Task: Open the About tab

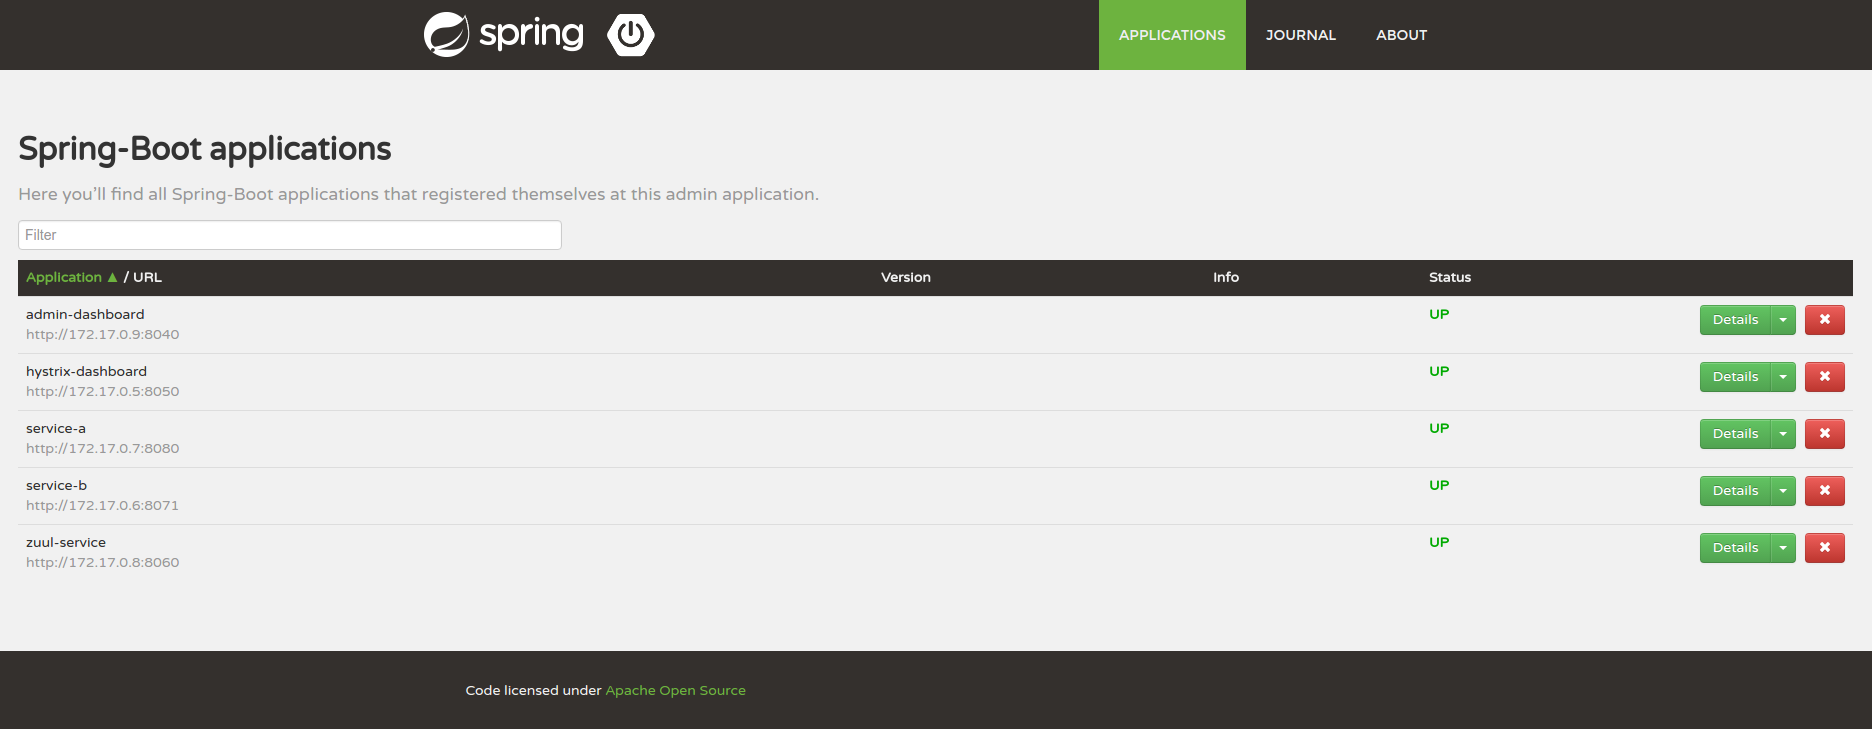Action: tap(1401, 35)
